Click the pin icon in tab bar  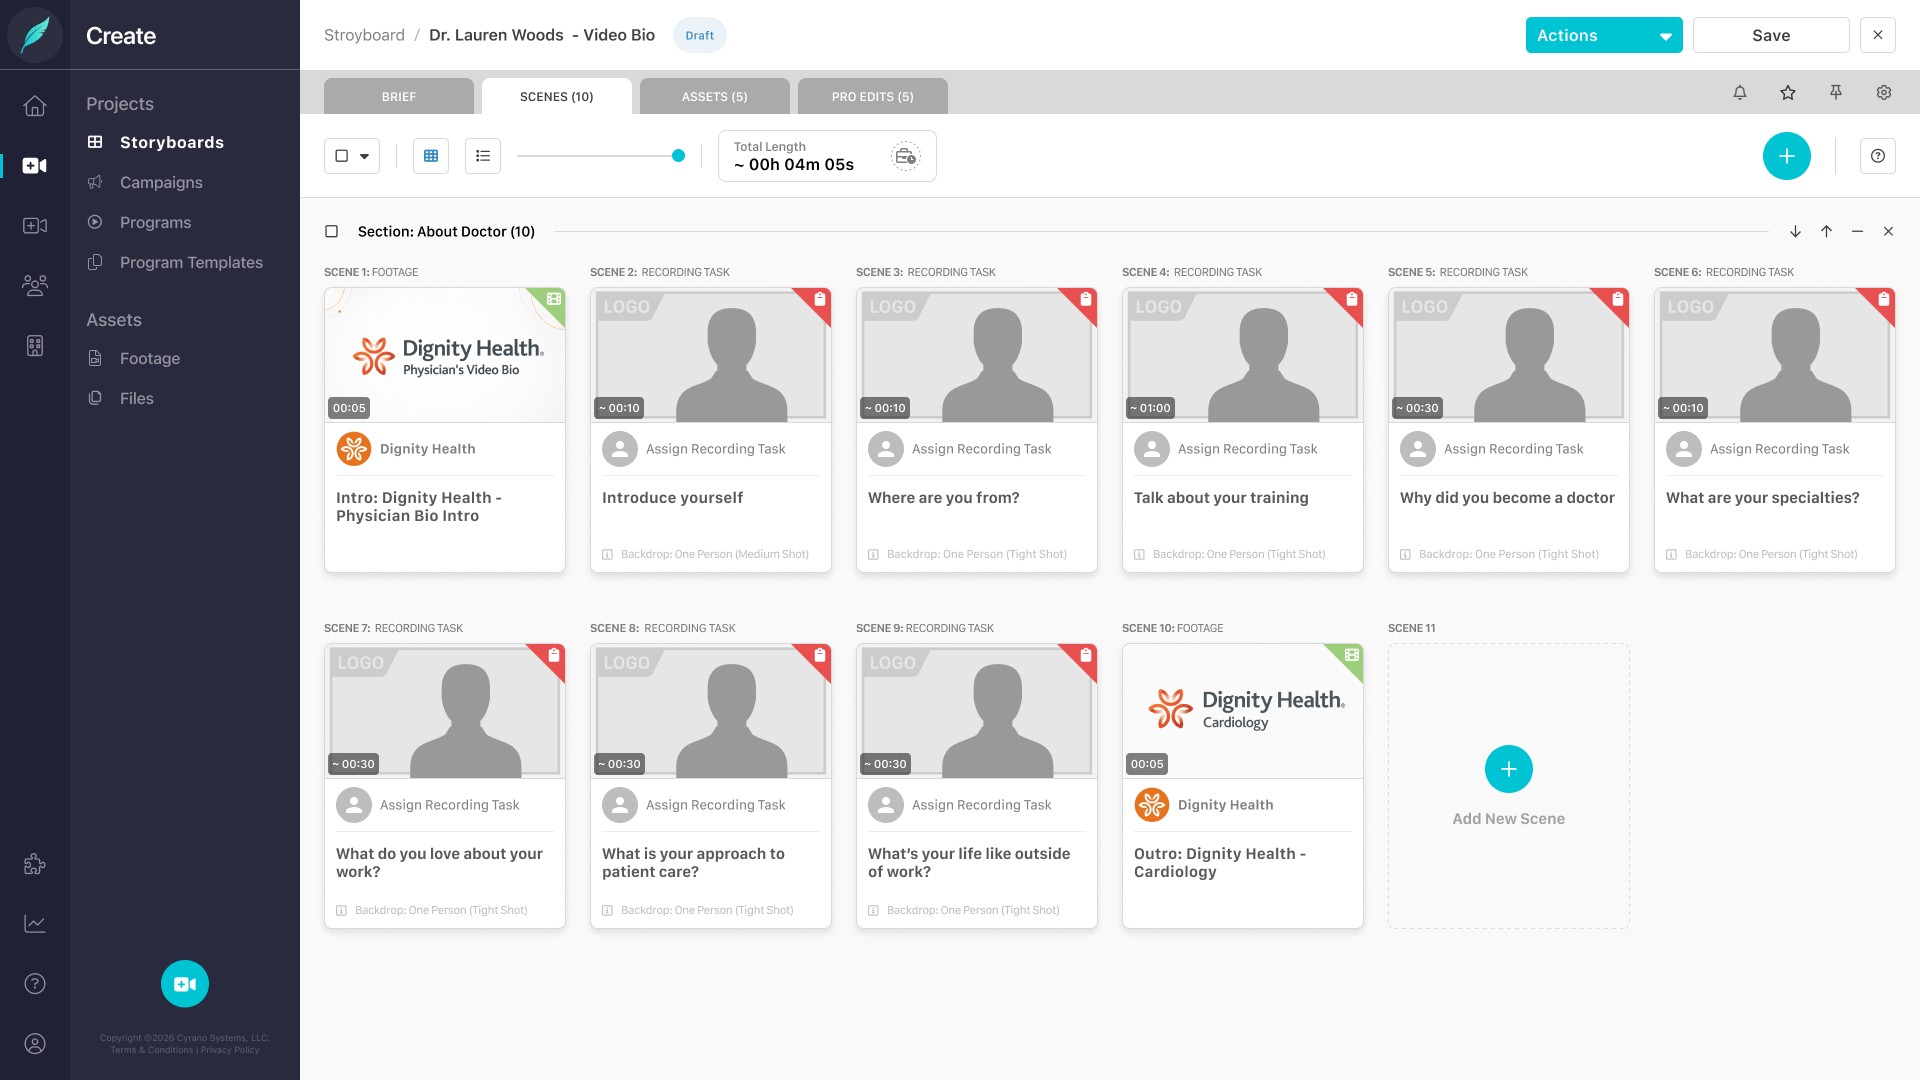pyautogui.click(x=1836, y=93)
